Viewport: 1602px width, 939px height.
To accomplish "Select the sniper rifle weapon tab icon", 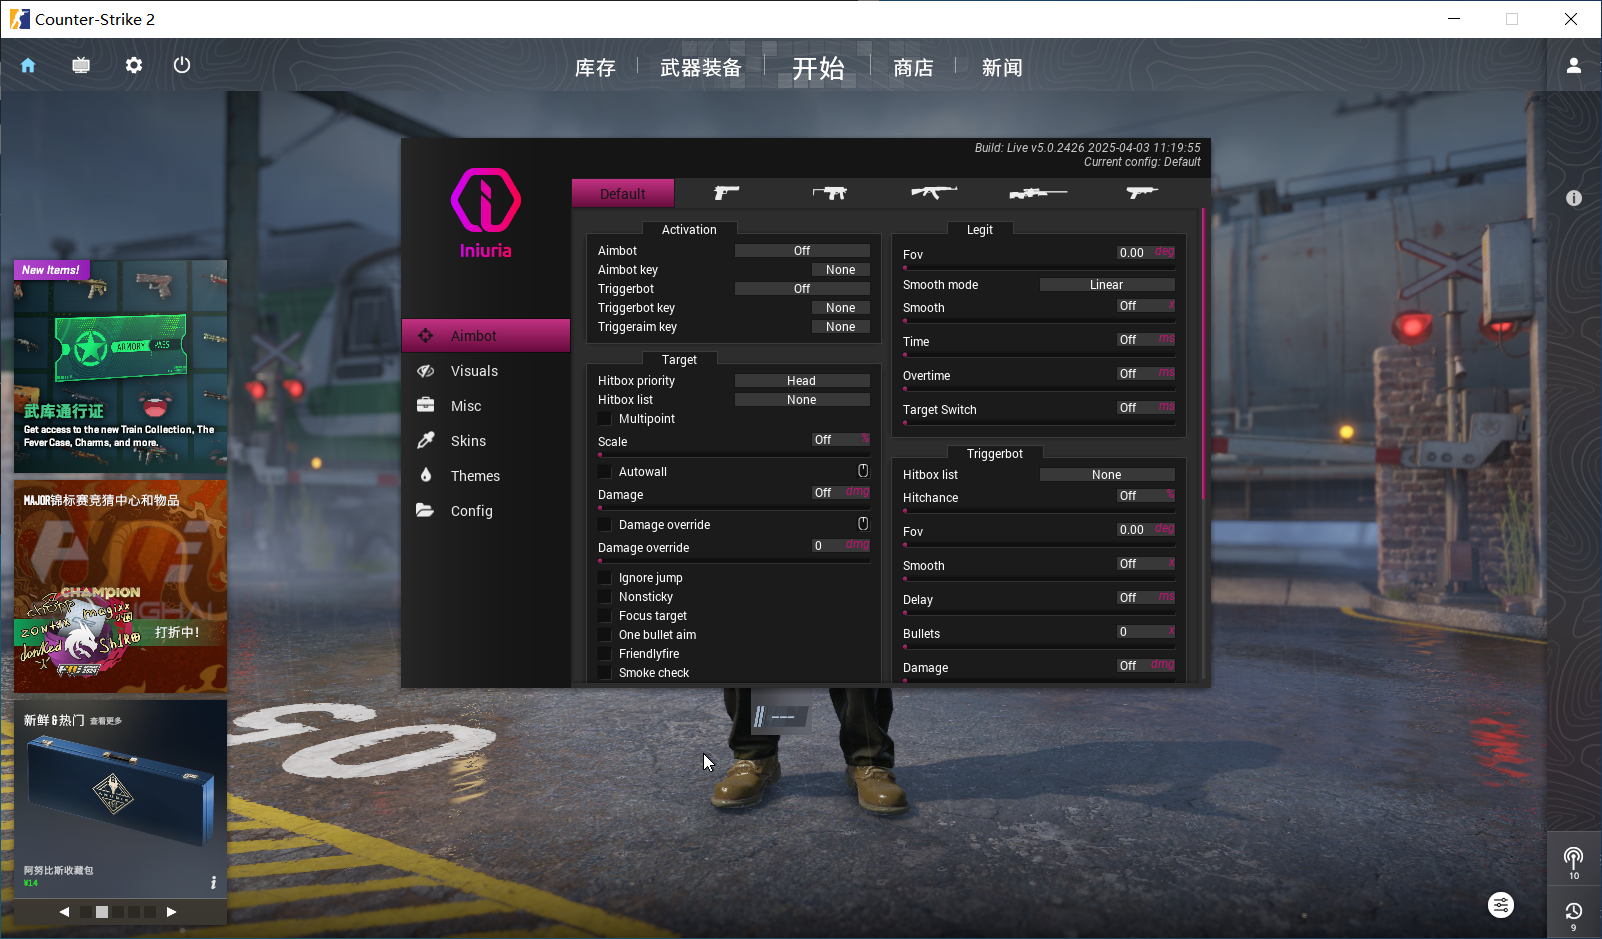I will (1037, 193).
